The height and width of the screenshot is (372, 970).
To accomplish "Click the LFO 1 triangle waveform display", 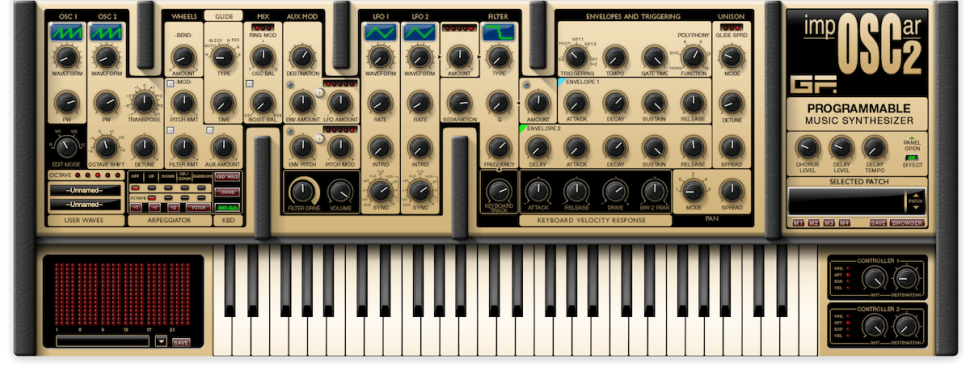I will [x=380, y=32].
